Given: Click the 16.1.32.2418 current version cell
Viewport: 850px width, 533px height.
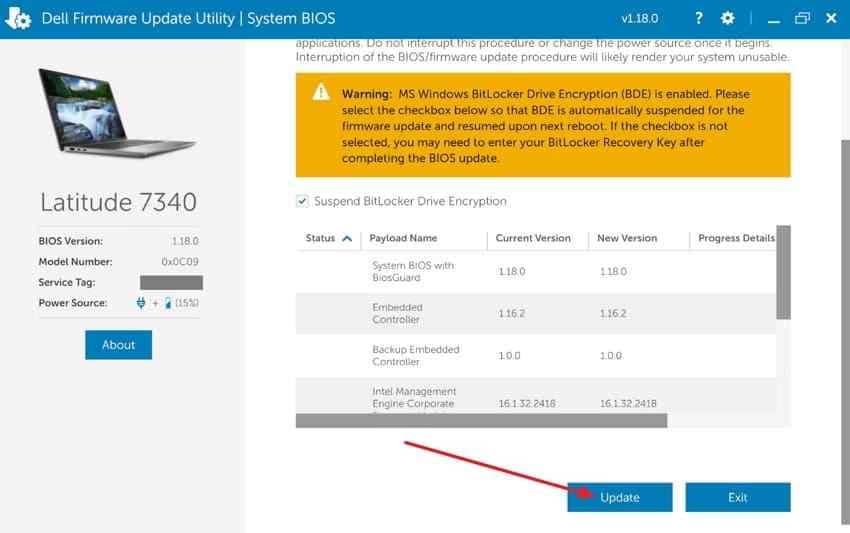Looking at the screenshot, I should pos(526,403).
